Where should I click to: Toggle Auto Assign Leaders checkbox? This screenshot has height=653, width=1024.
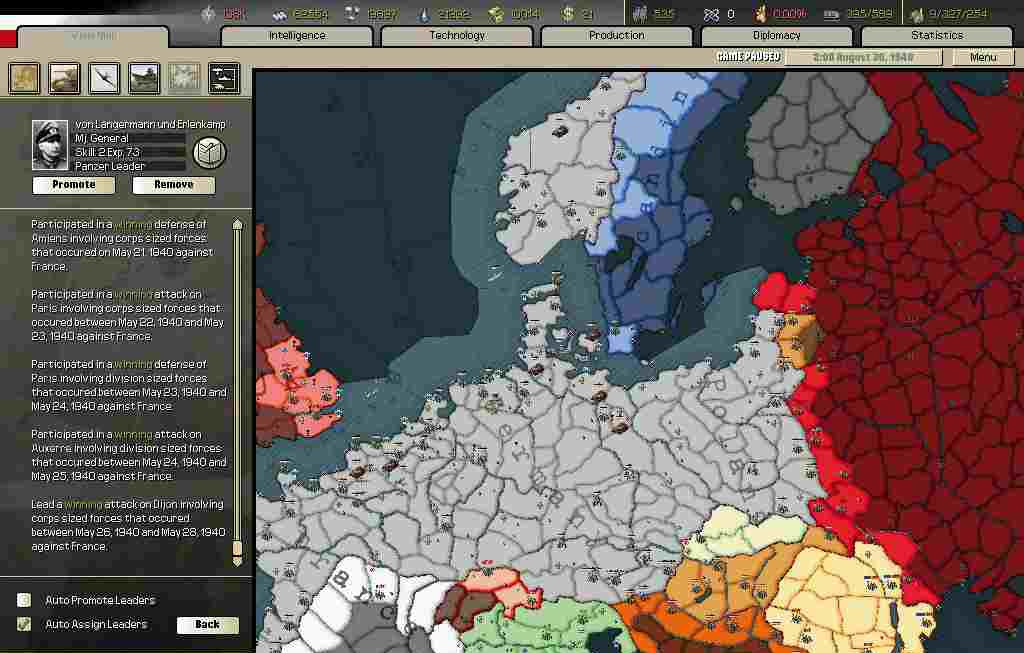click(x=24, y=624)
